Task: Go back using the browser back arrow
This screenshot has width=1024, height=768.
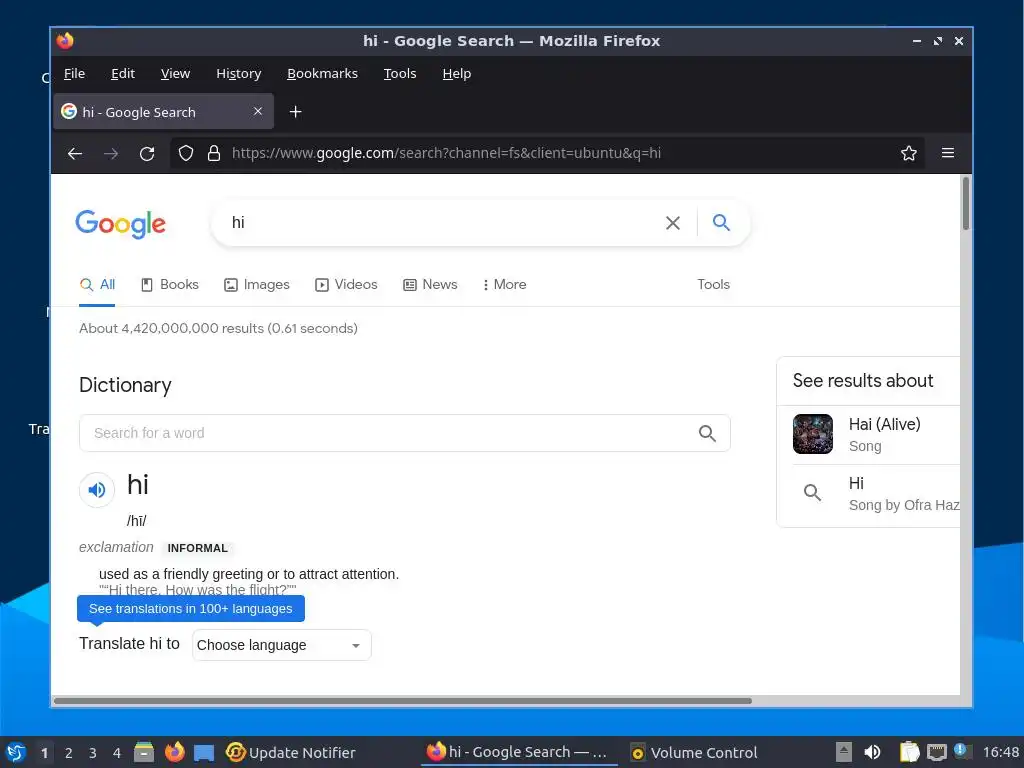Action: tap(75, 153)
